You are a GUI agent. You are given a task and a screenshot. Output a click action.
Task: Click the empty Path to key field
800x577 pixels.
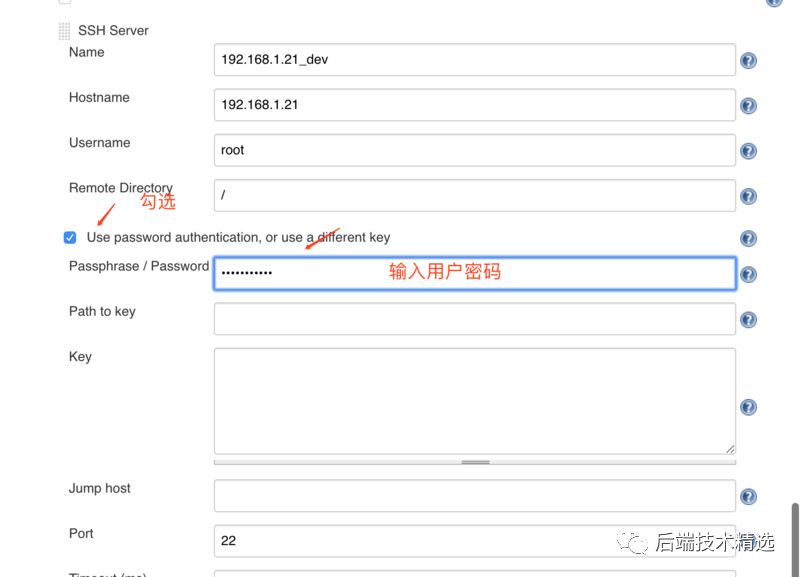tap(474, 319)
